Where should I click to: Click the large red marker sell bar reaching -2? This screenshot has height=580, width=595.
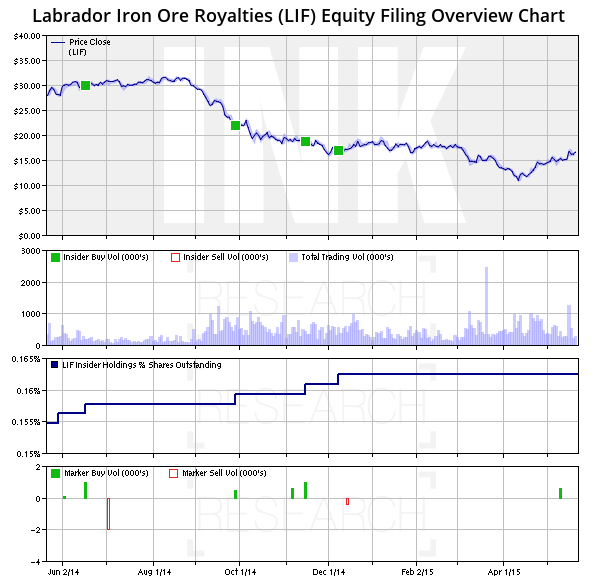point(109,514)
